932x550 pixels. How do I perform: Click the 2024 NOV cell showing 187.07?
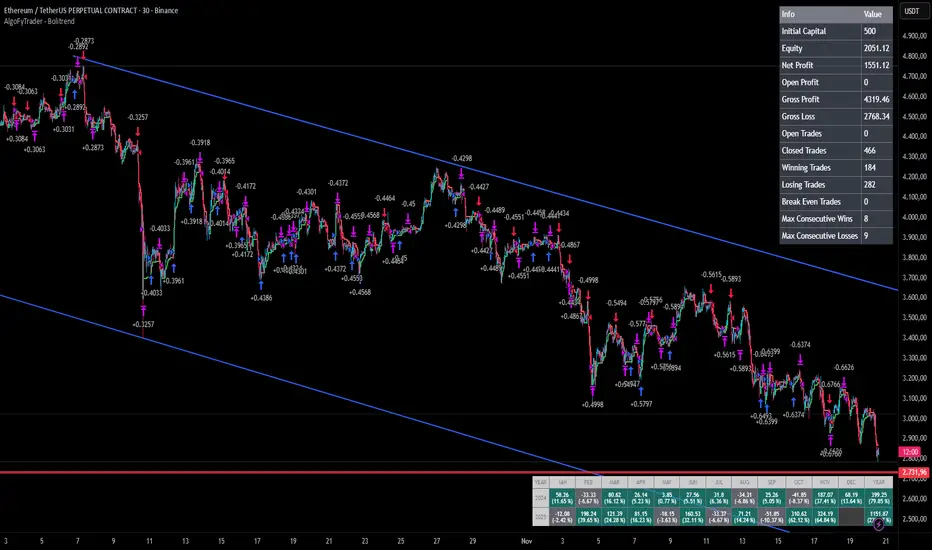(x=825, y=498)
